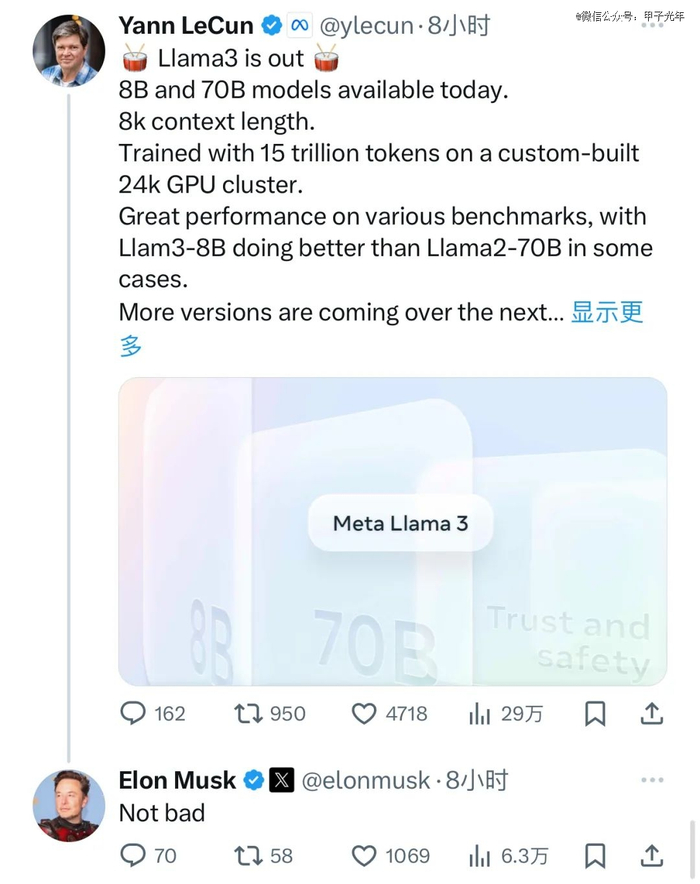Retweet Elon Musk's Not bad reply
The width and height of the screenshot is (700, 884).
coord(248,855)
